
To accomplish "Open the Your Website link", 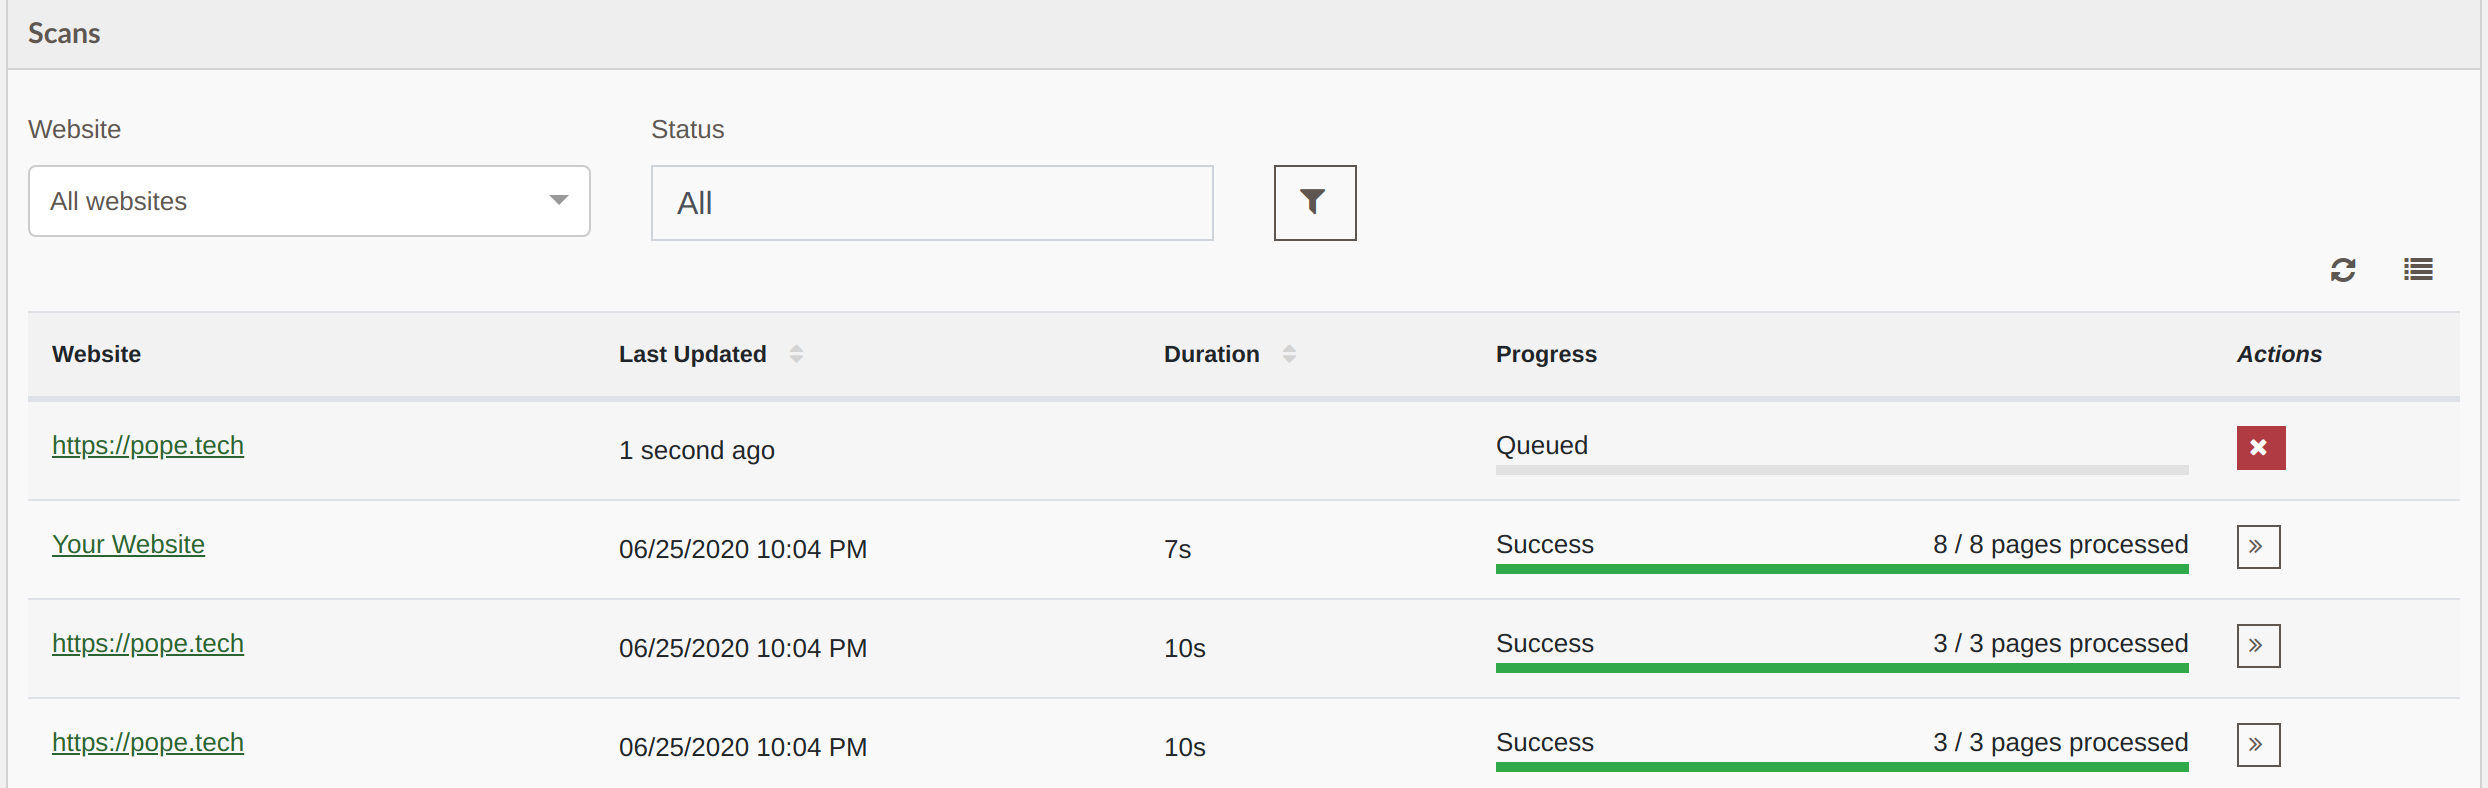I will pyautogui.click(x=128, y=545).
